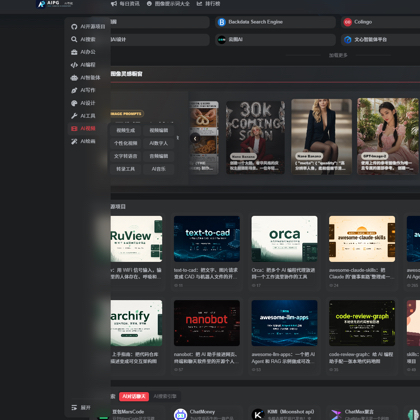Open the AIPG site logo
The height and width of the screenshot is (420, 420).
55,4
